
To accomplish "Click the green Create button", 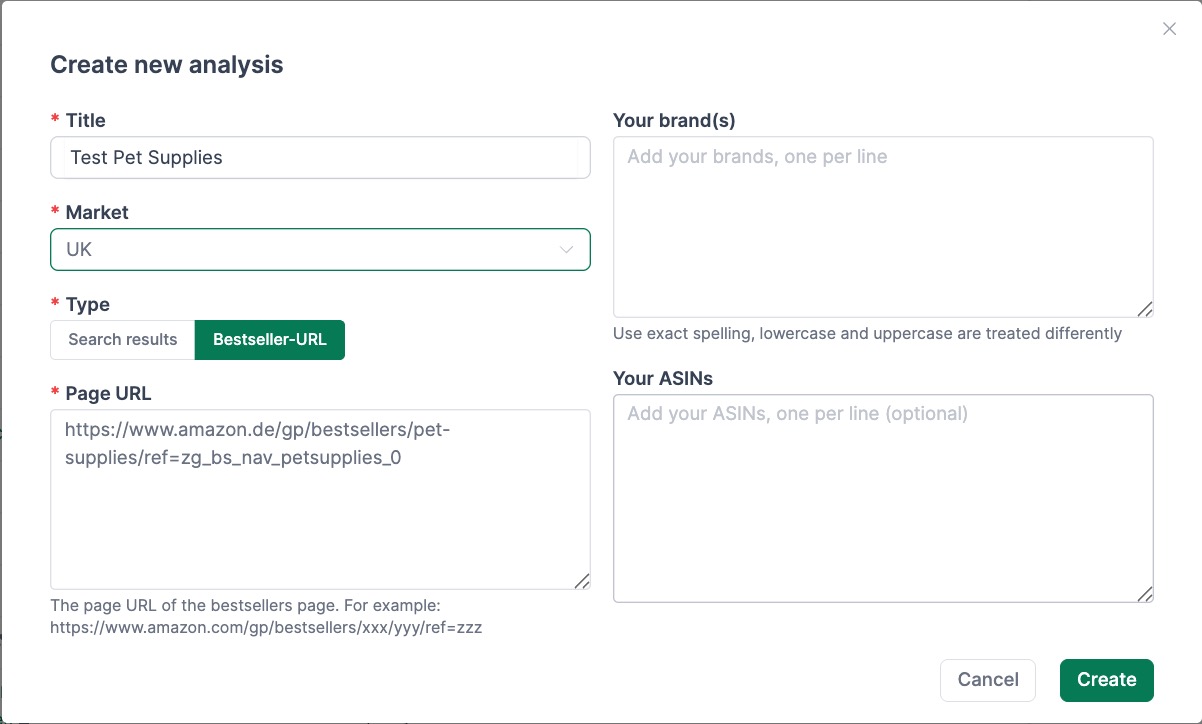I will 1106,680.
